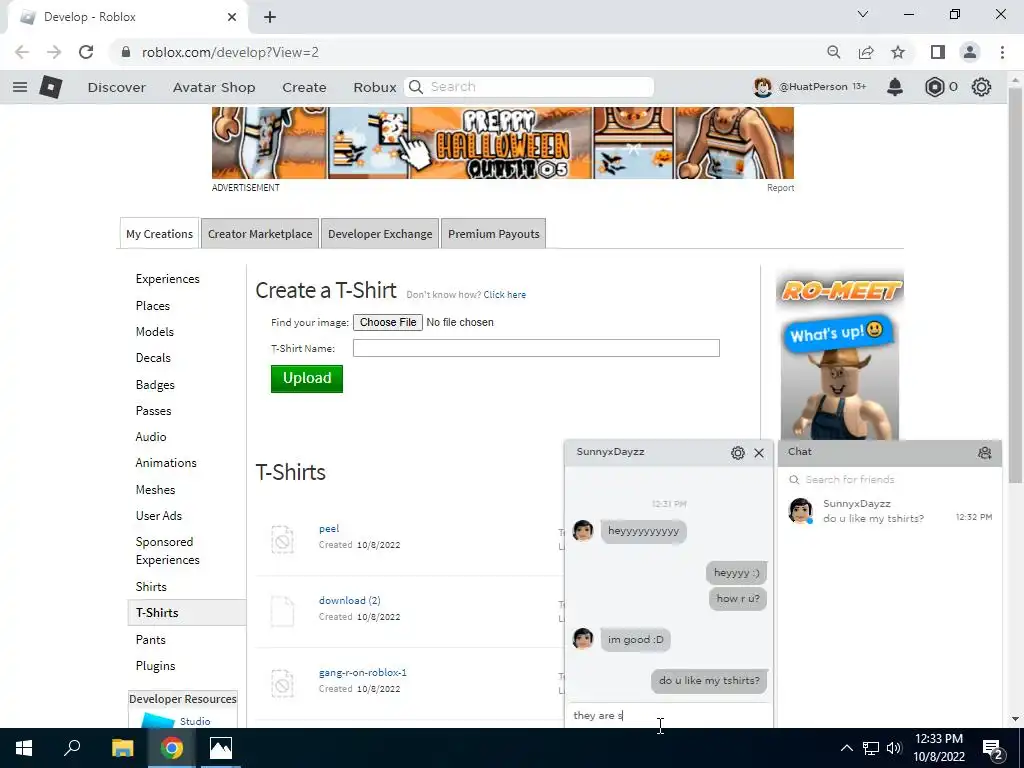Close the Develop - Roblox tab

(x=232, y=17)
